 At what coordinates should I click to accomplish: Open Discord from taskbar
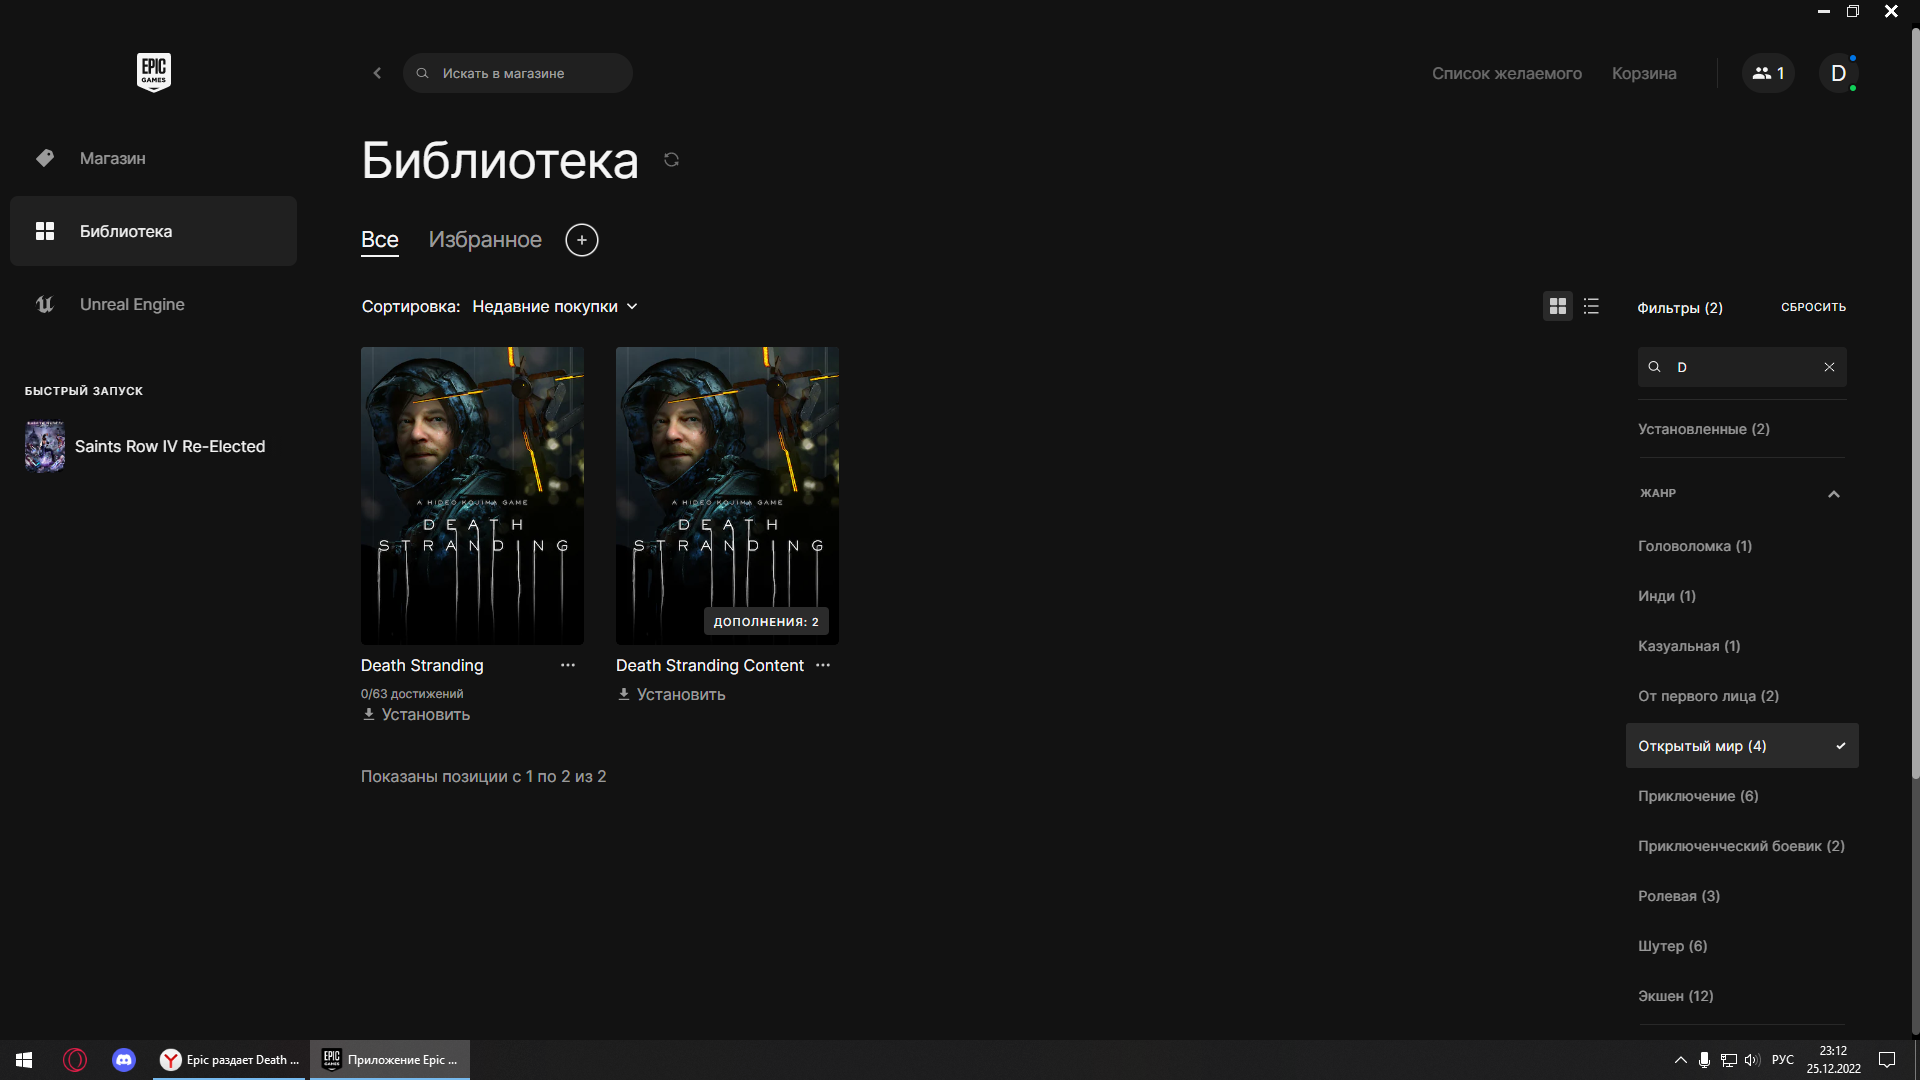(124, 1060)
